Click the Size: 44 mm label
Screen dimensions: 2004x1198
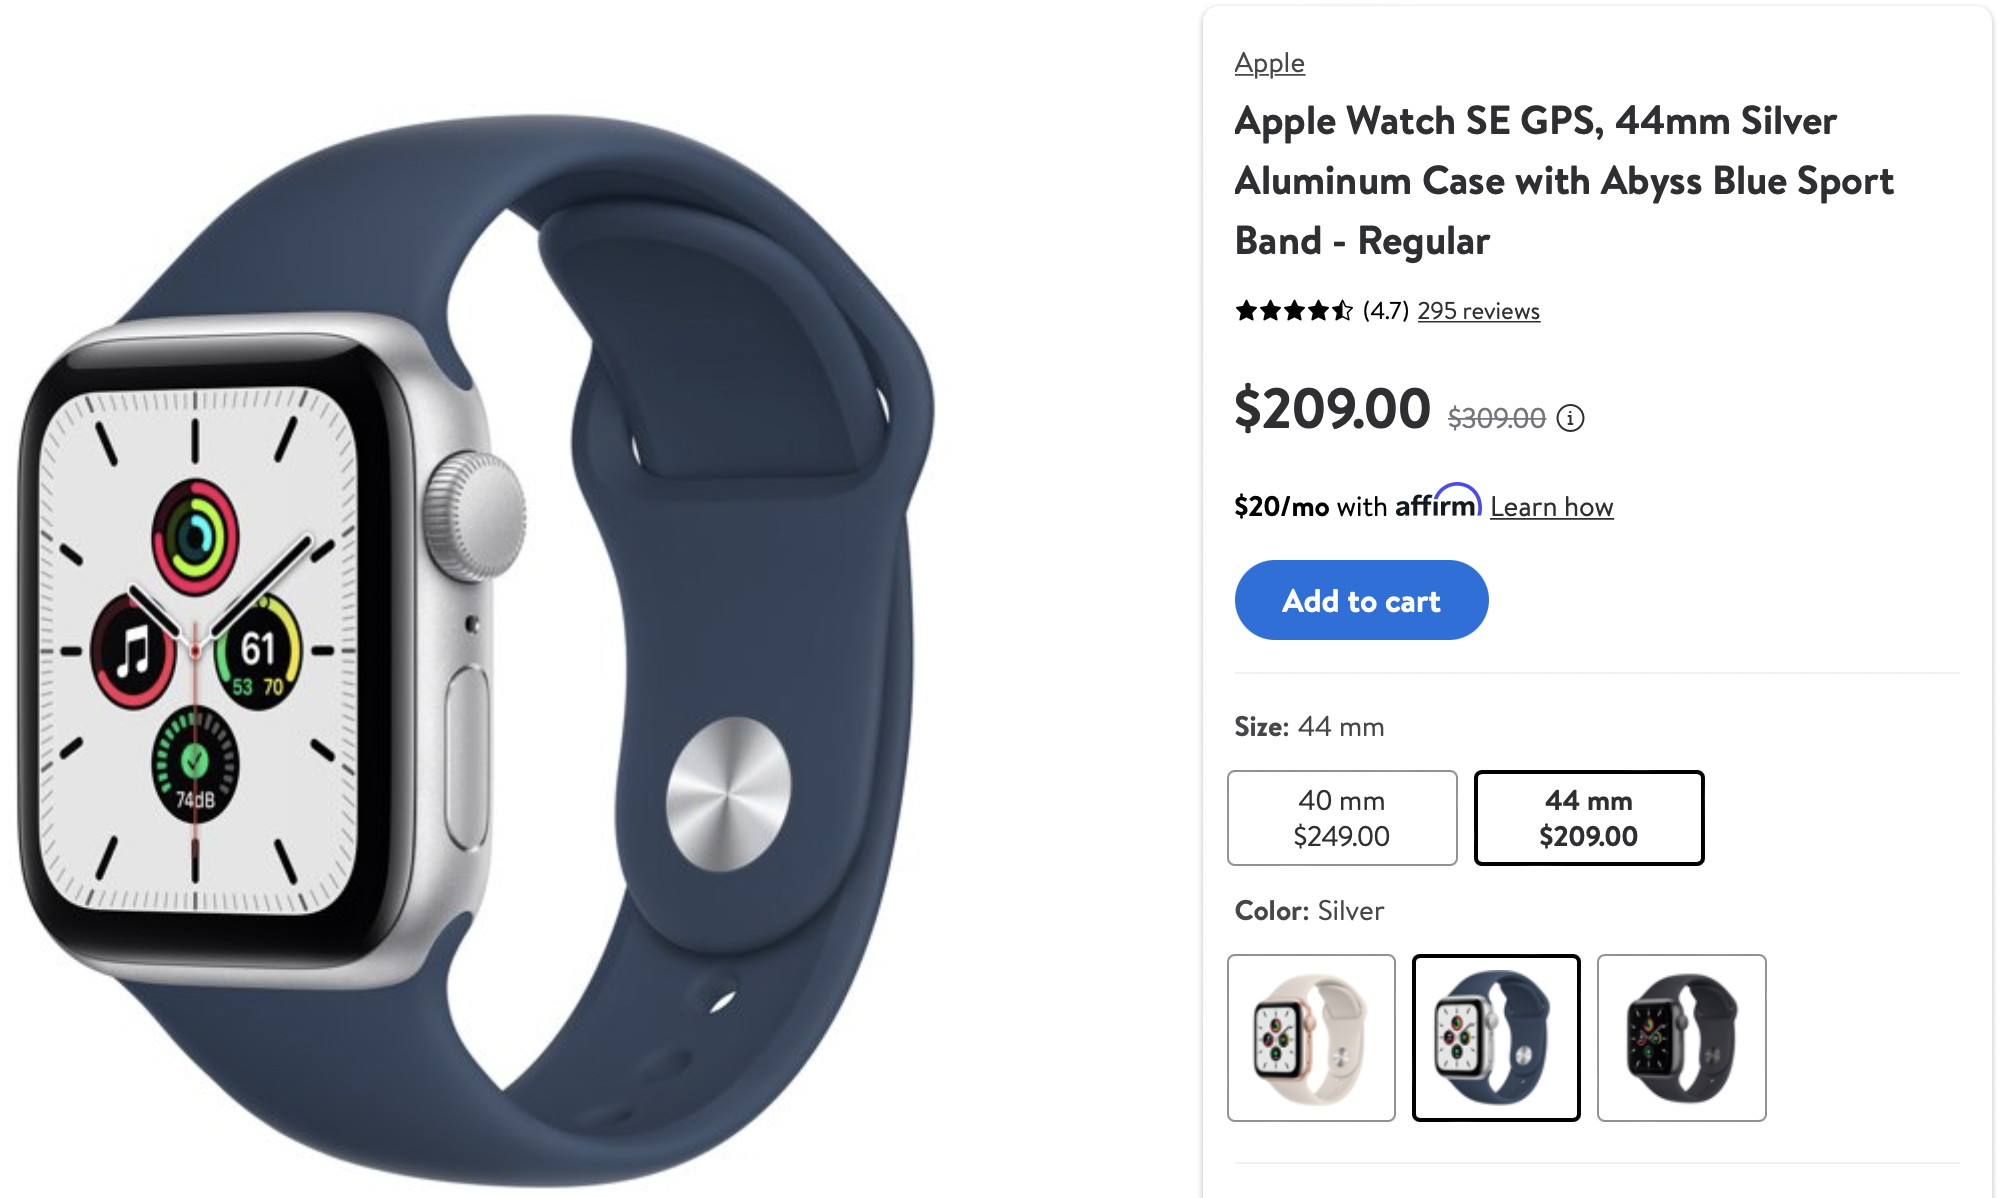click(1309, 727)
